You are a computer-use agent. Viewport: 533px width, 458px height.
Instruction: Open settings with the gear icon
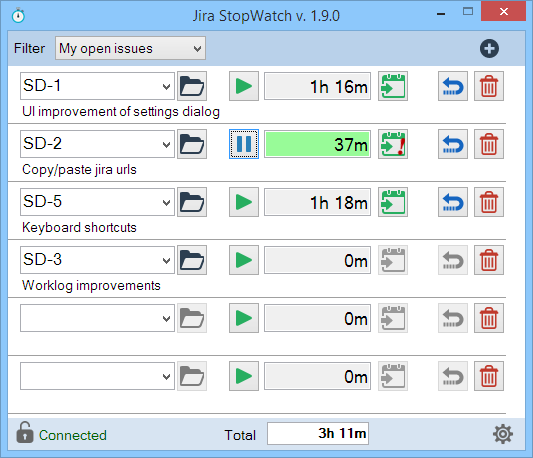coord(503,434)
